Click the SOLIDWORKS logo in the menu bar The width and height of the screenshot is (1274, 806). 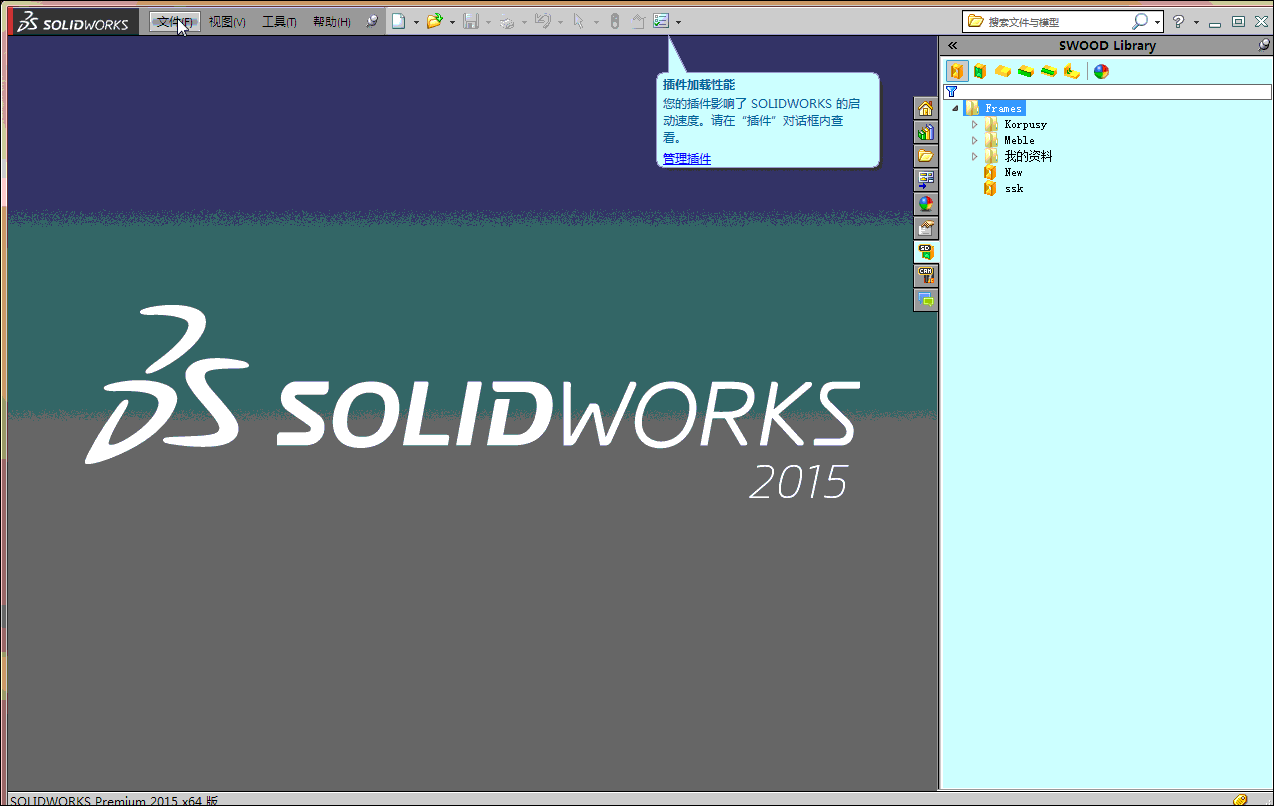pos(73,22)
